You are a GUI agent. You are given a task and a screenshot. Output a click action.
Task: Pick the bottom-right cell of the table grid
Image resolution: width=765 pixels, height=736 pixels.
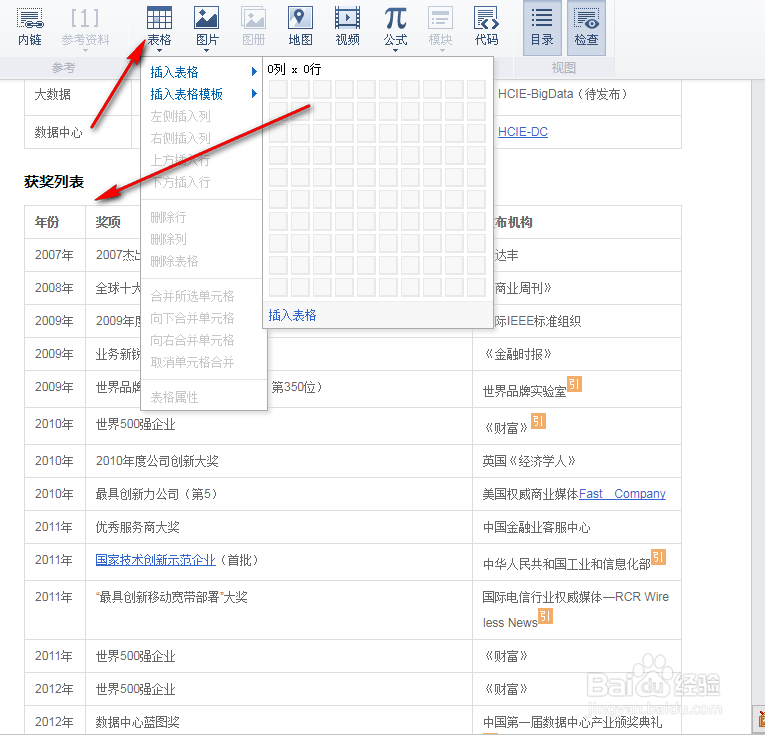476,287
